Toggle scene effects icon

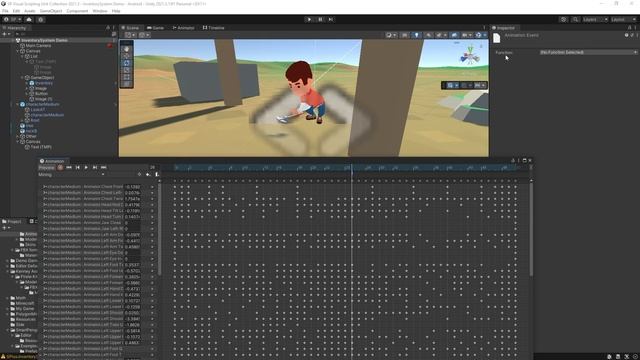point(440,35)
